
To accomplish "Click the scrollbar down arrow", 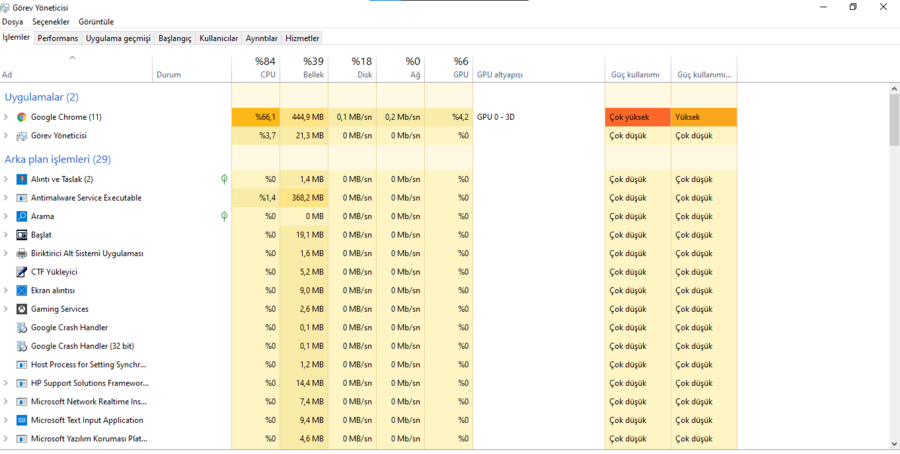I will click(894, 444).
